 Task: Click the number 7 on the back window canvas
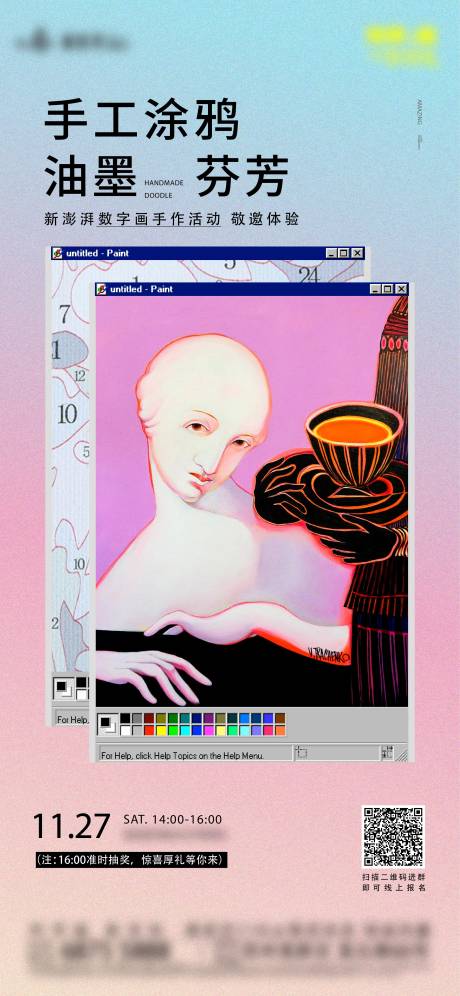64,314
